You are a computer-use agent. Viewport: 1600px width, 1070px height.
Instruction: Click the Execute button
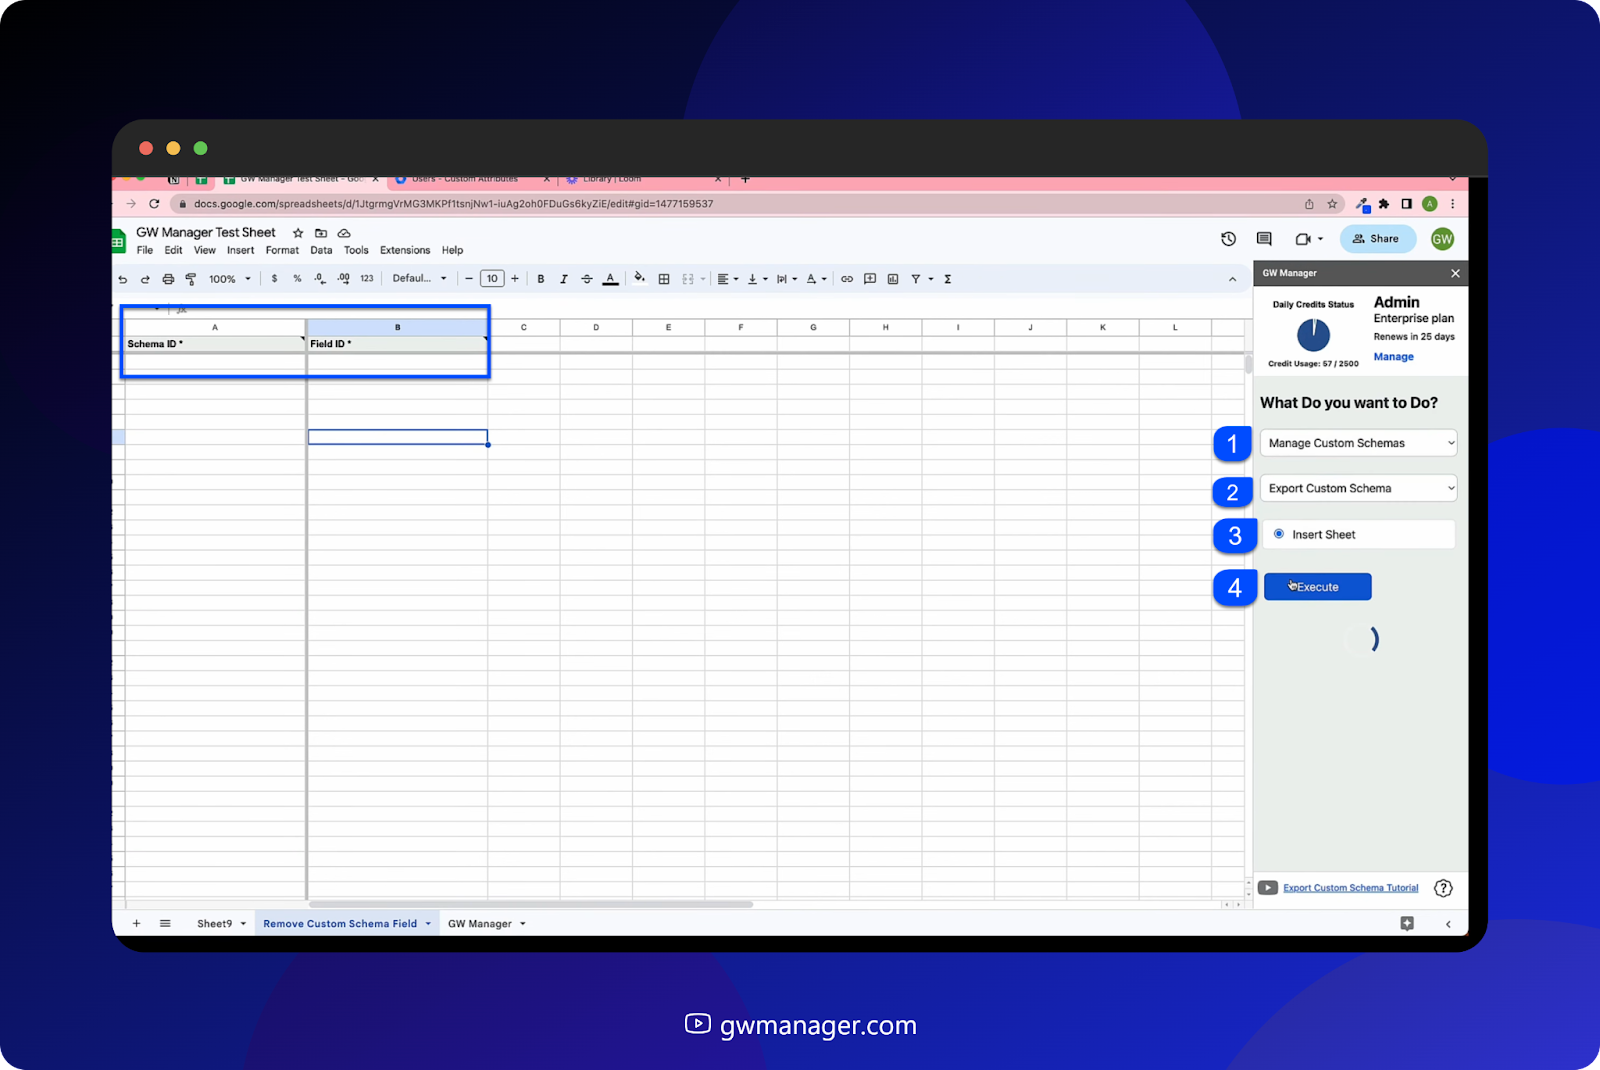(1318, 587)
